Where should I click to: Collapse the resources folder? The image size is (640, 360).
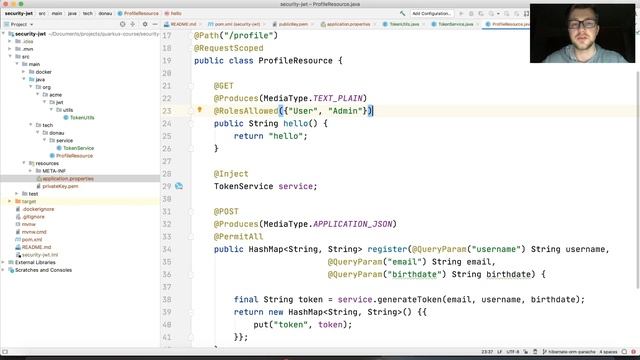pyautogui.click(x=24, y=163)
